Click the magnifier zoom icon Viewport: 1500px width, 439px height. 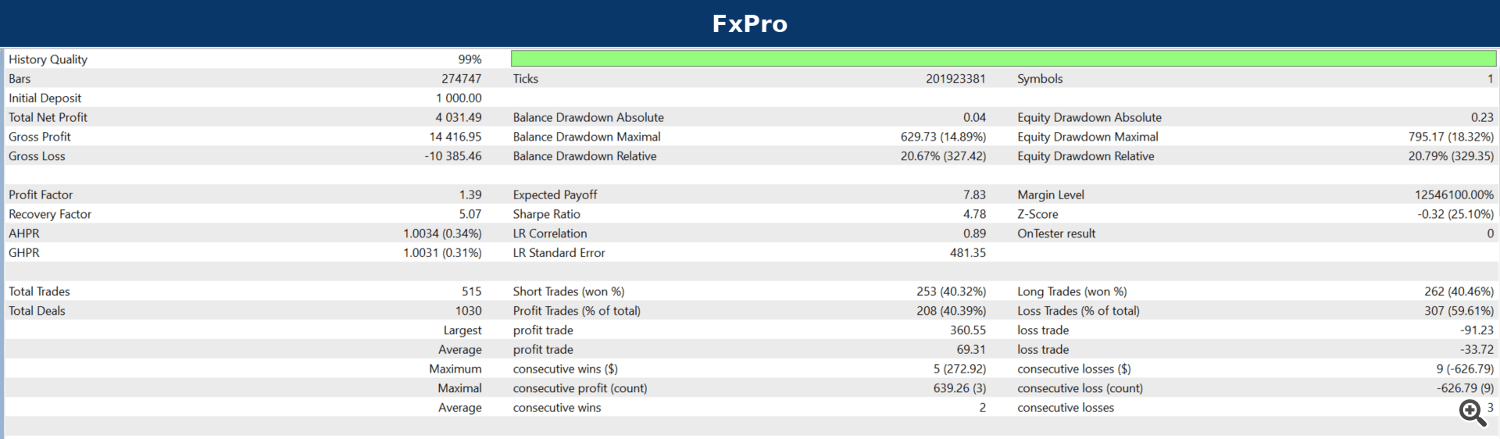[x=1471, y=411]
